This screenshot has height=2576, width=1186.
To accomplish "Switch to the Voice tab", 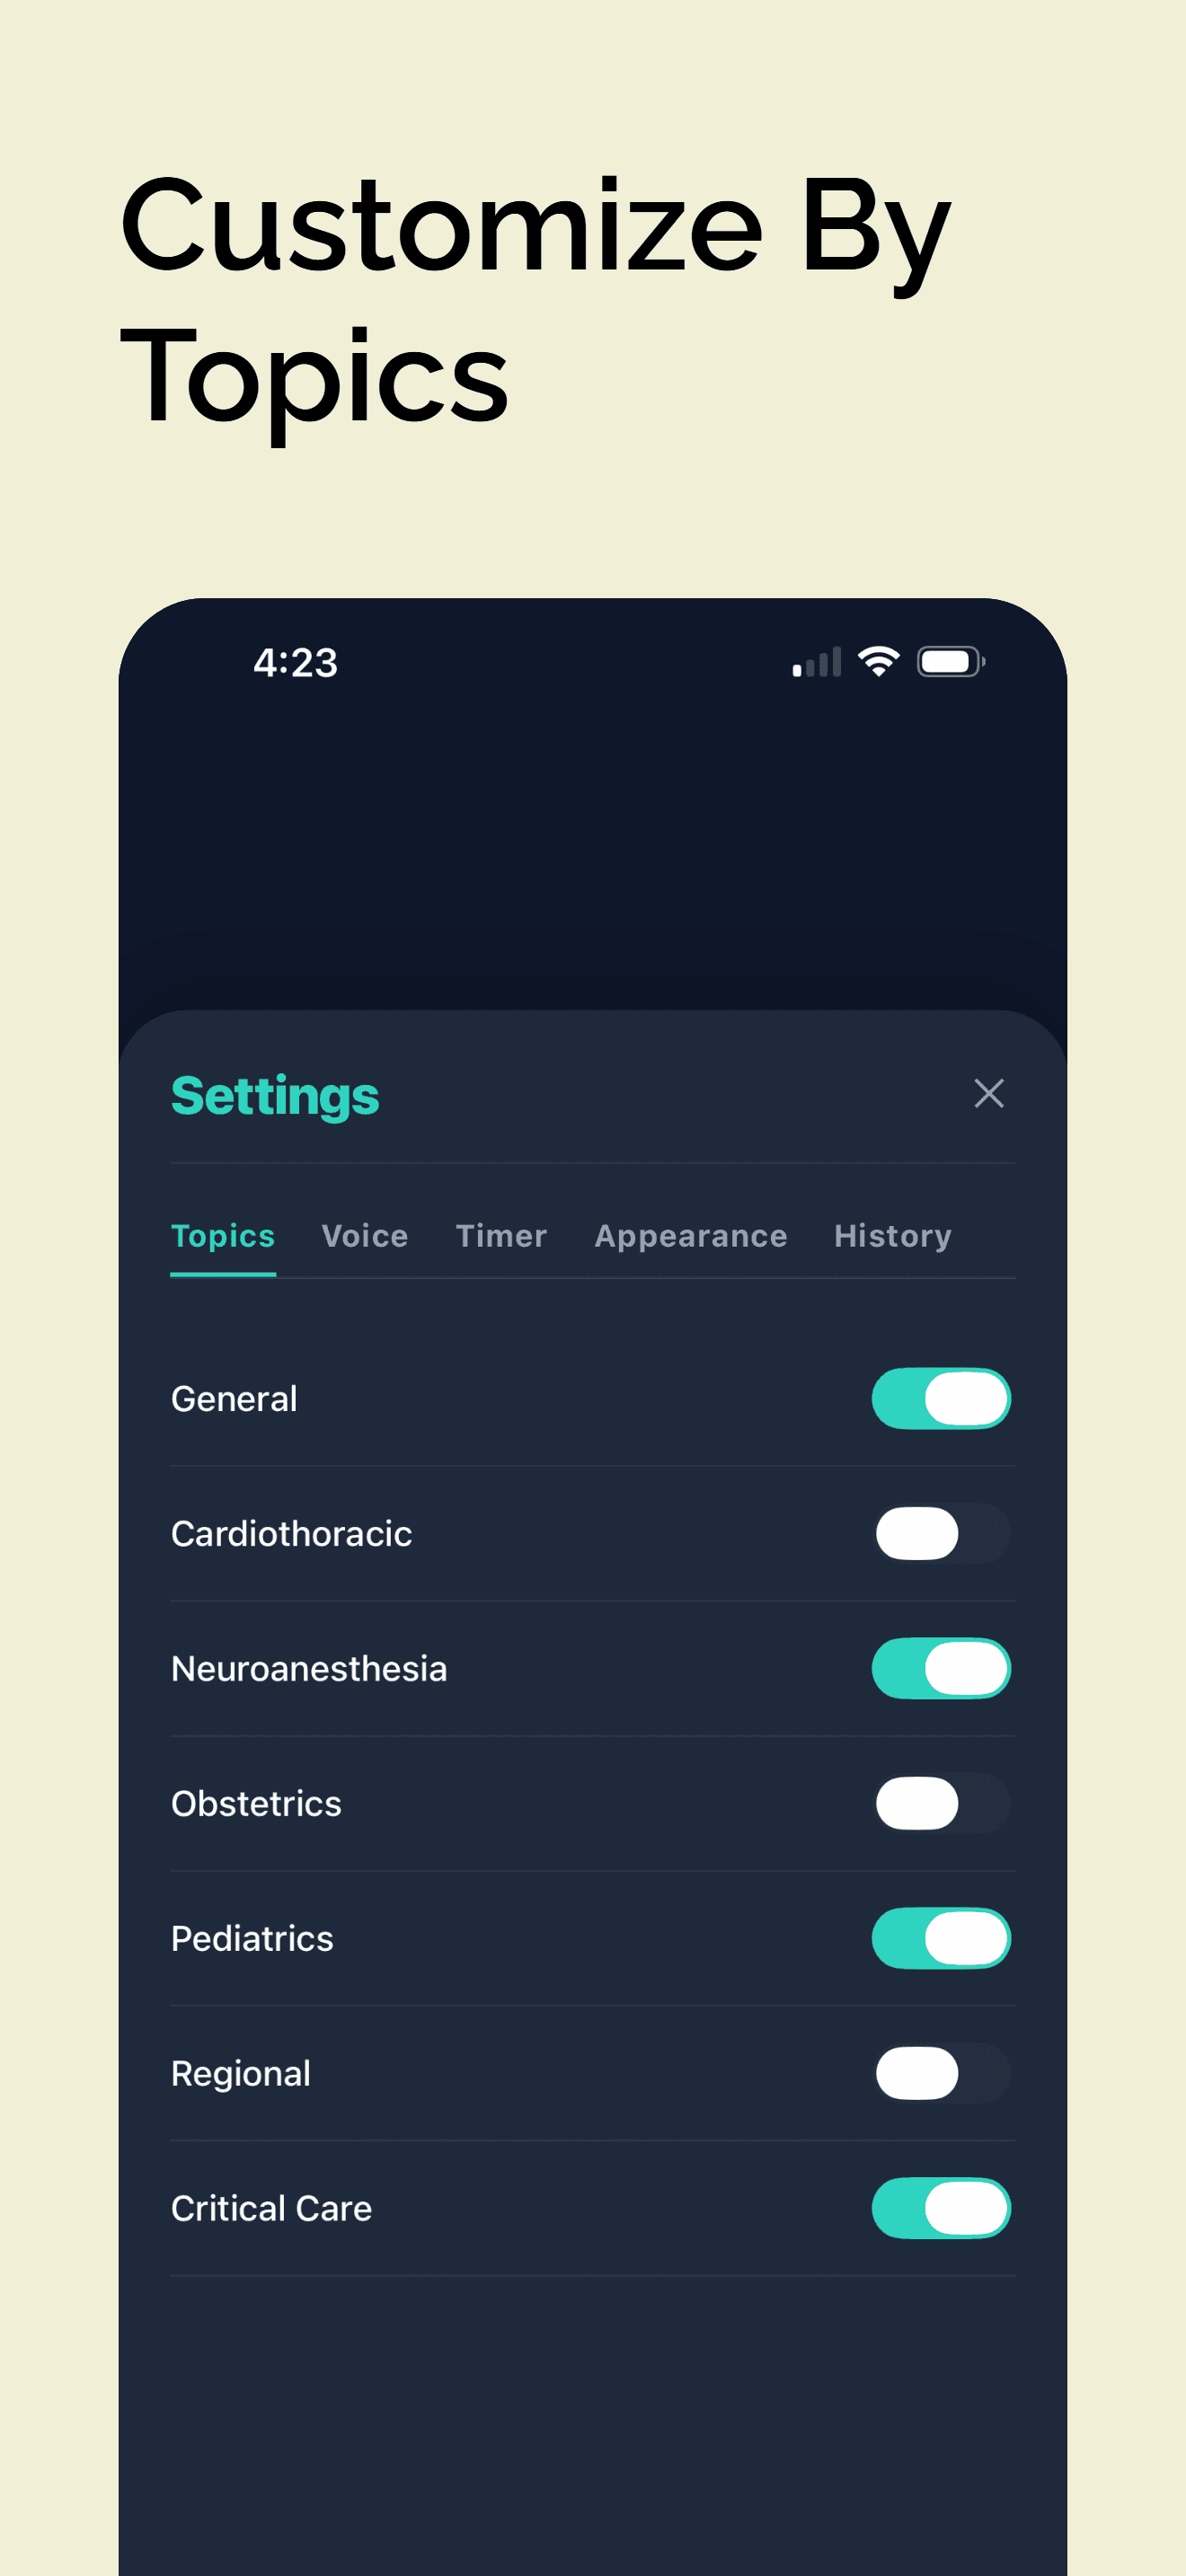I will (364, 1236).
